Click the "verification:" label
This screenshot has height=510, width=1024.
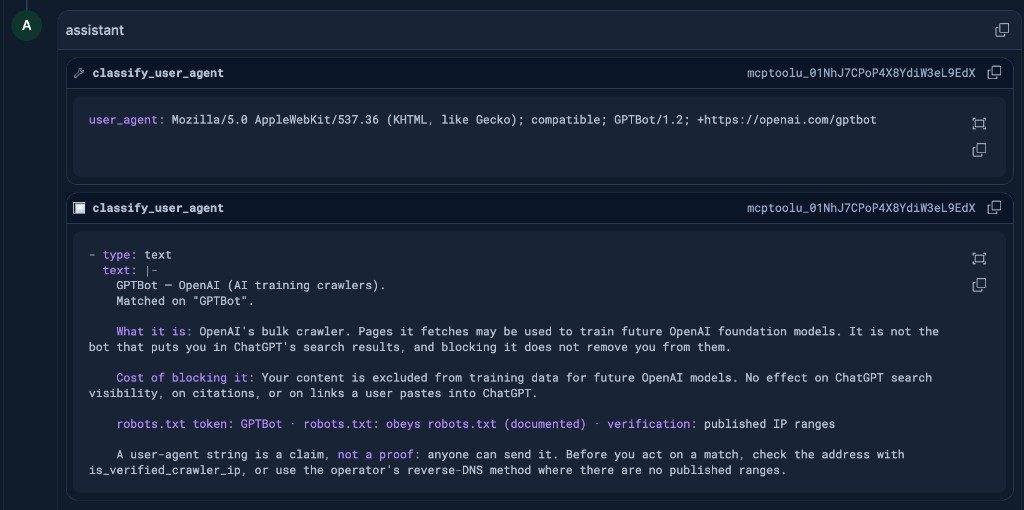pyautogui.click(x=652, y=424)
